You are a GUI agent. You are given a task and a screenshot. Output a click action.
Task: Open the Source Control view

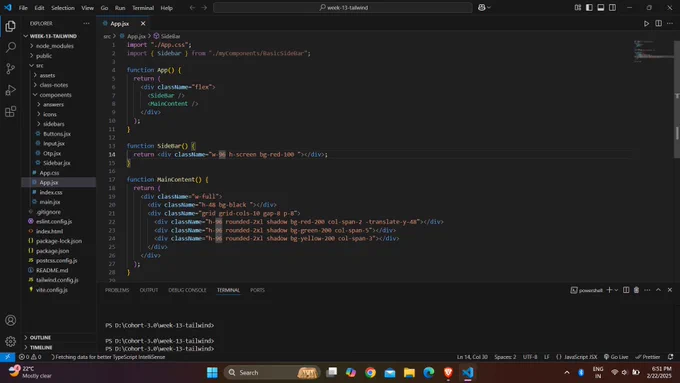pos(10,69)
